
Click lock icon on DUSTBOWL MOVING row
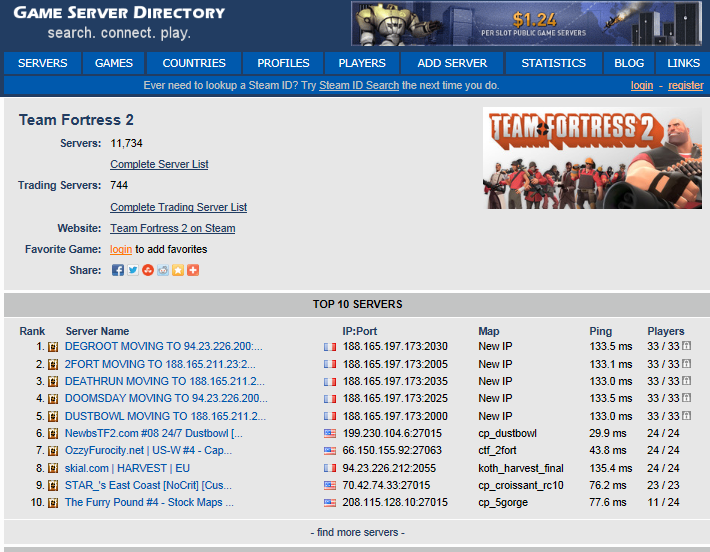pos(686,416)
